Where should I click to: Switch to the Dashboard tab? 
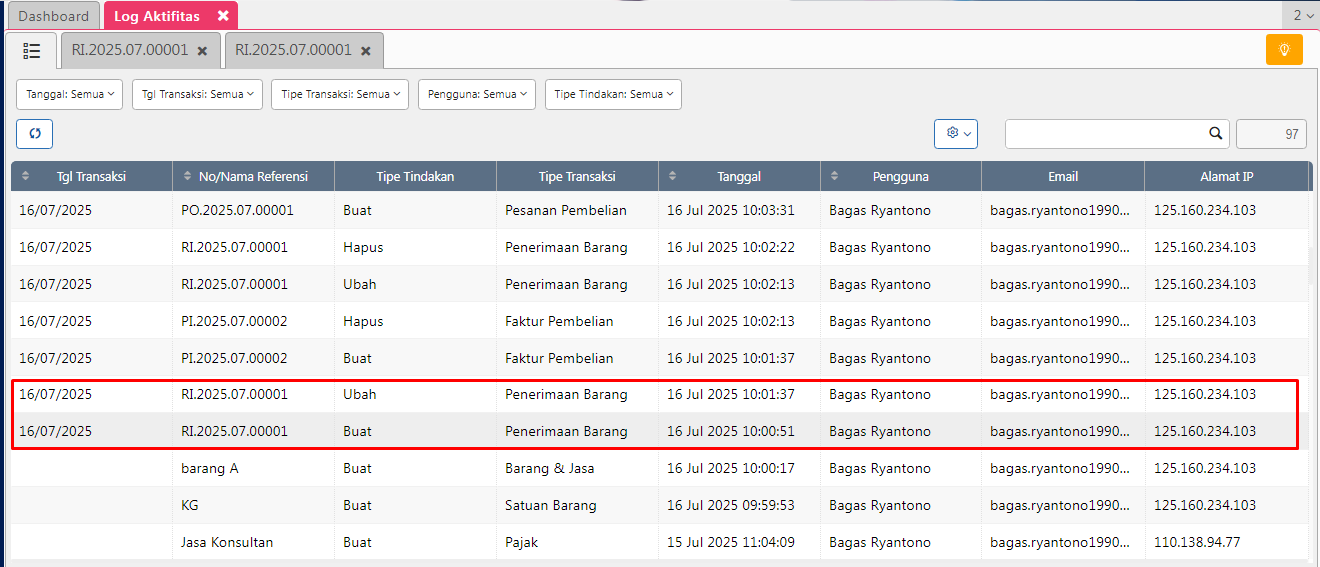click(x=53, y=16)
